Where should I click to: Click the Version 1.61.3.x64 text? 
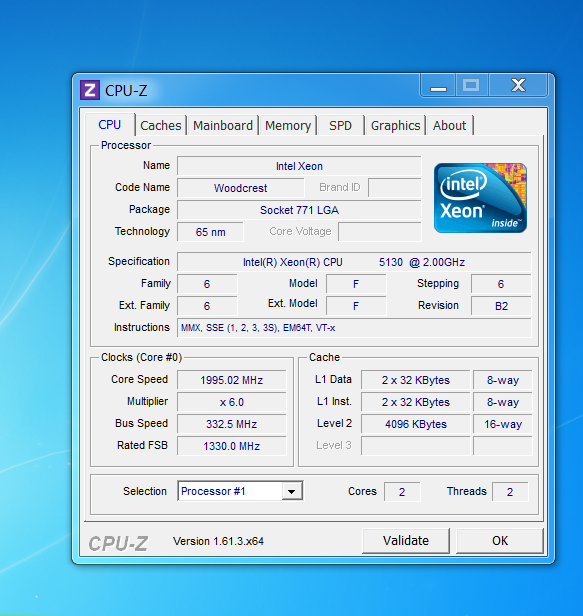tap(218, 541)
